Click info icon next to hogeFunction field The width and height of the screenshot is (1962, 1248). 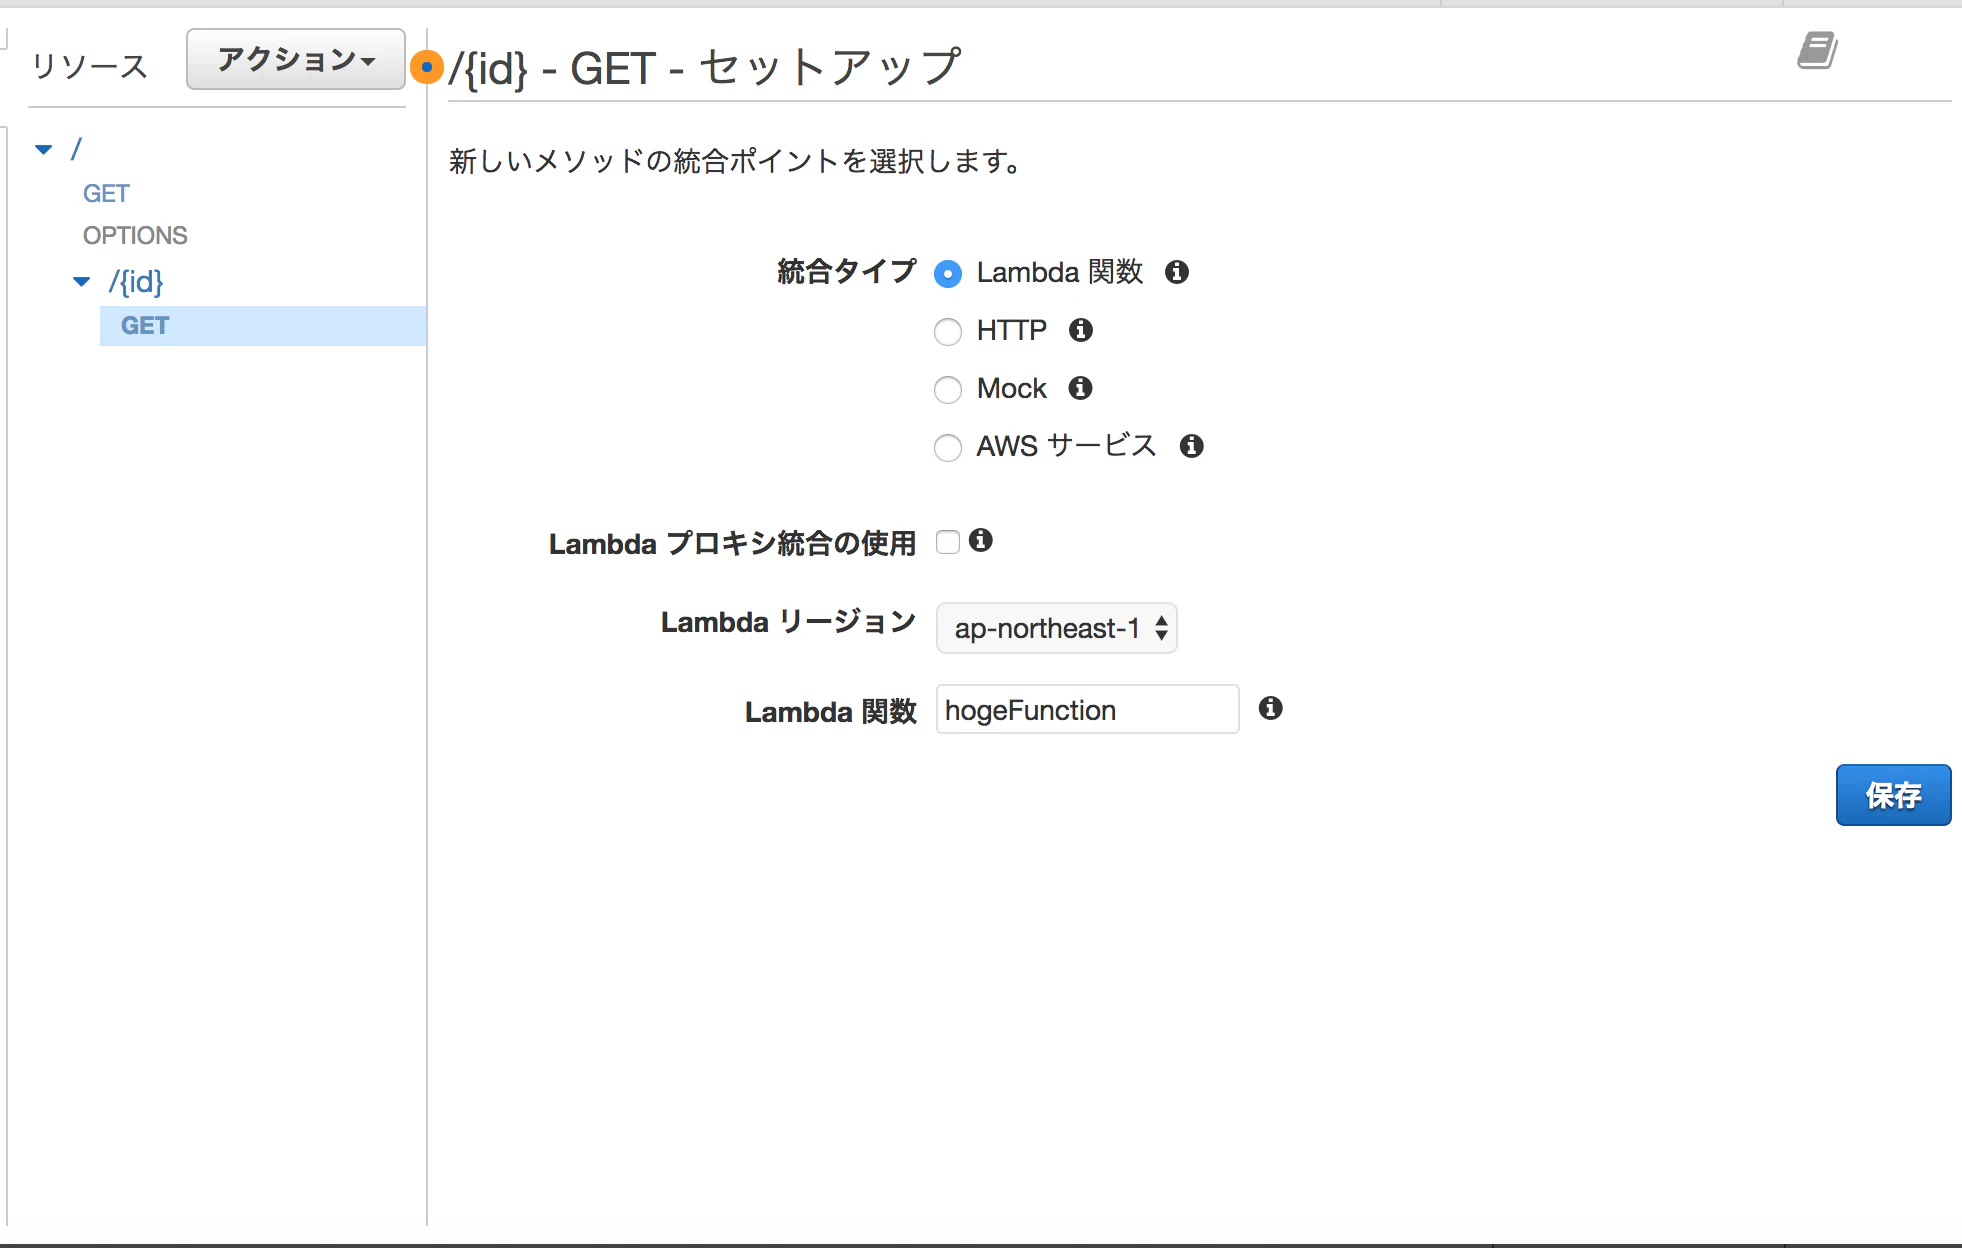click(x=1271, y=708)
